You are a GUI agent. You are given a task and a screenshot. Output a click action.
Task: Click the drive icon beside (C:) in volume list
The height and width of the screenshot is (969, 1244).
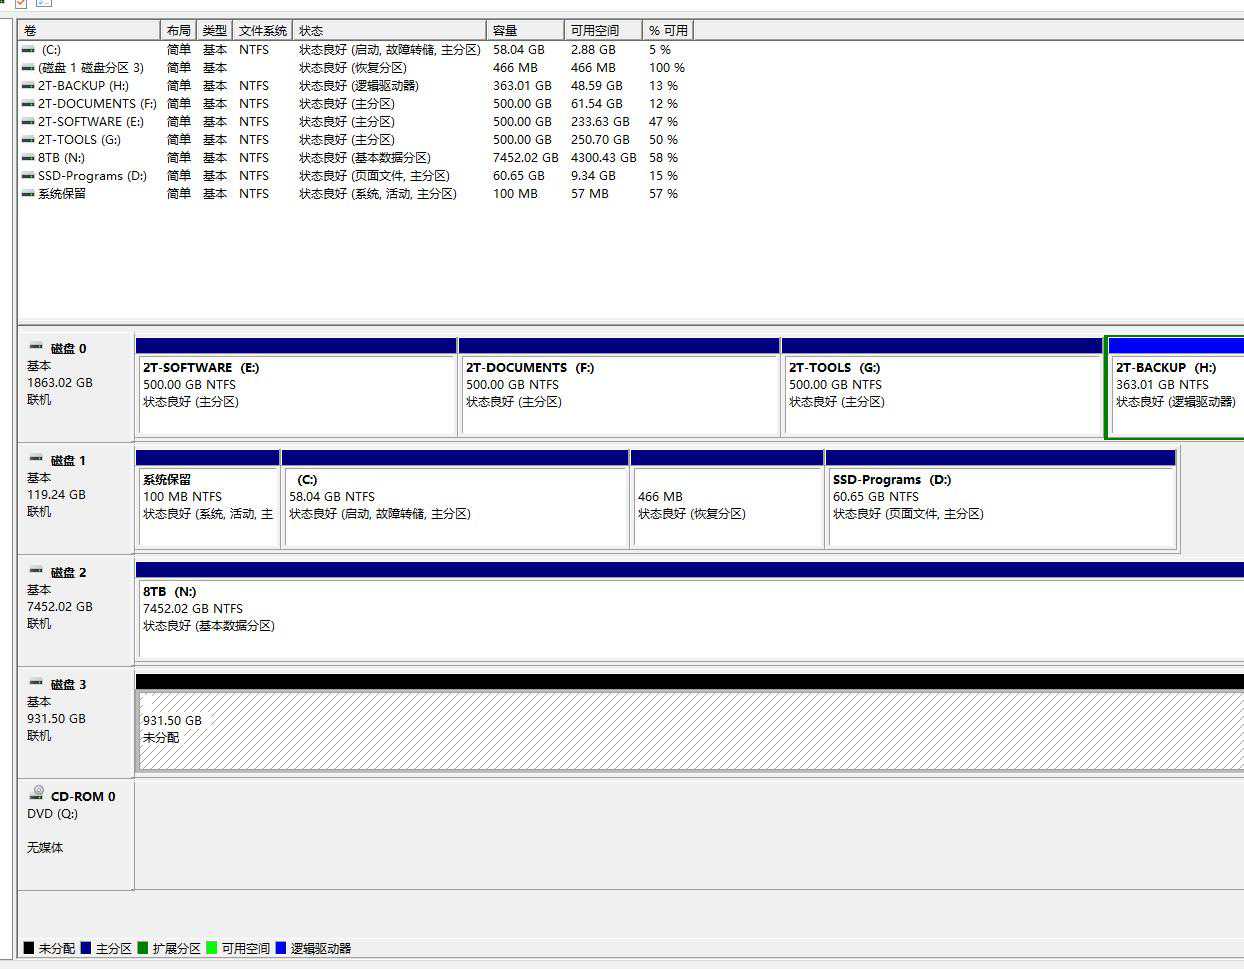click(x=28, y=50)
